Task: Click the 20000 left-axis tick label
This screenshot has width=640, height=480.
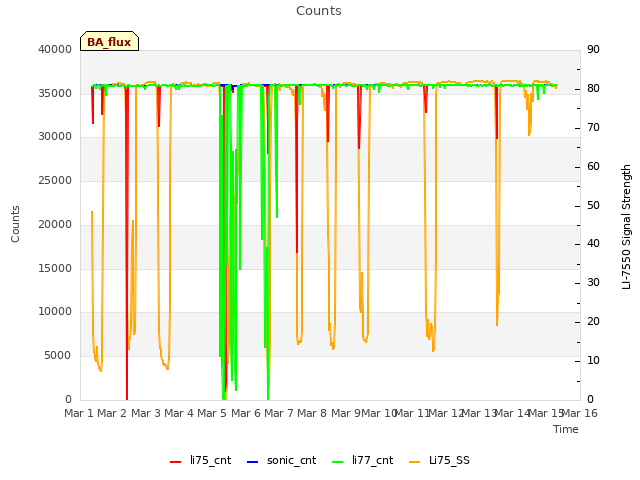Action: tap(55, 224)
